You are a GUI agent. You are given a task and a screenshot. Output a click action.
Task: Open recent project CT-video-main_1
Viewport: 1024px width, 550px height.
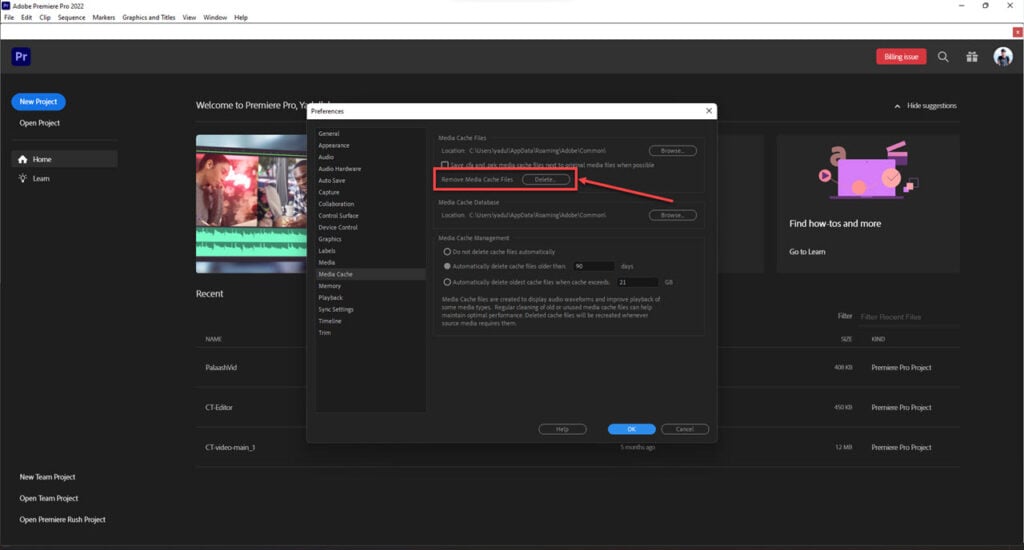point(230,447)
